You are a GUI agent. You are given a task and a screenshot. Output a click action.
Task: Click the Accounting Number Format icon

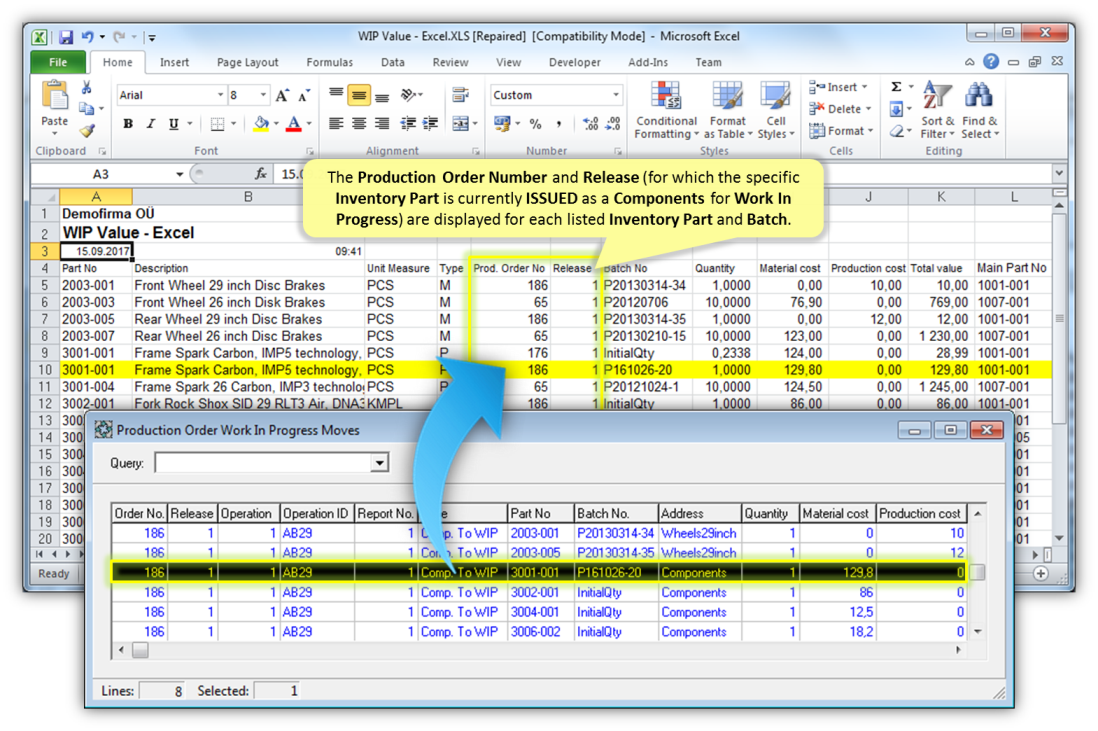(x=502, y=124)
